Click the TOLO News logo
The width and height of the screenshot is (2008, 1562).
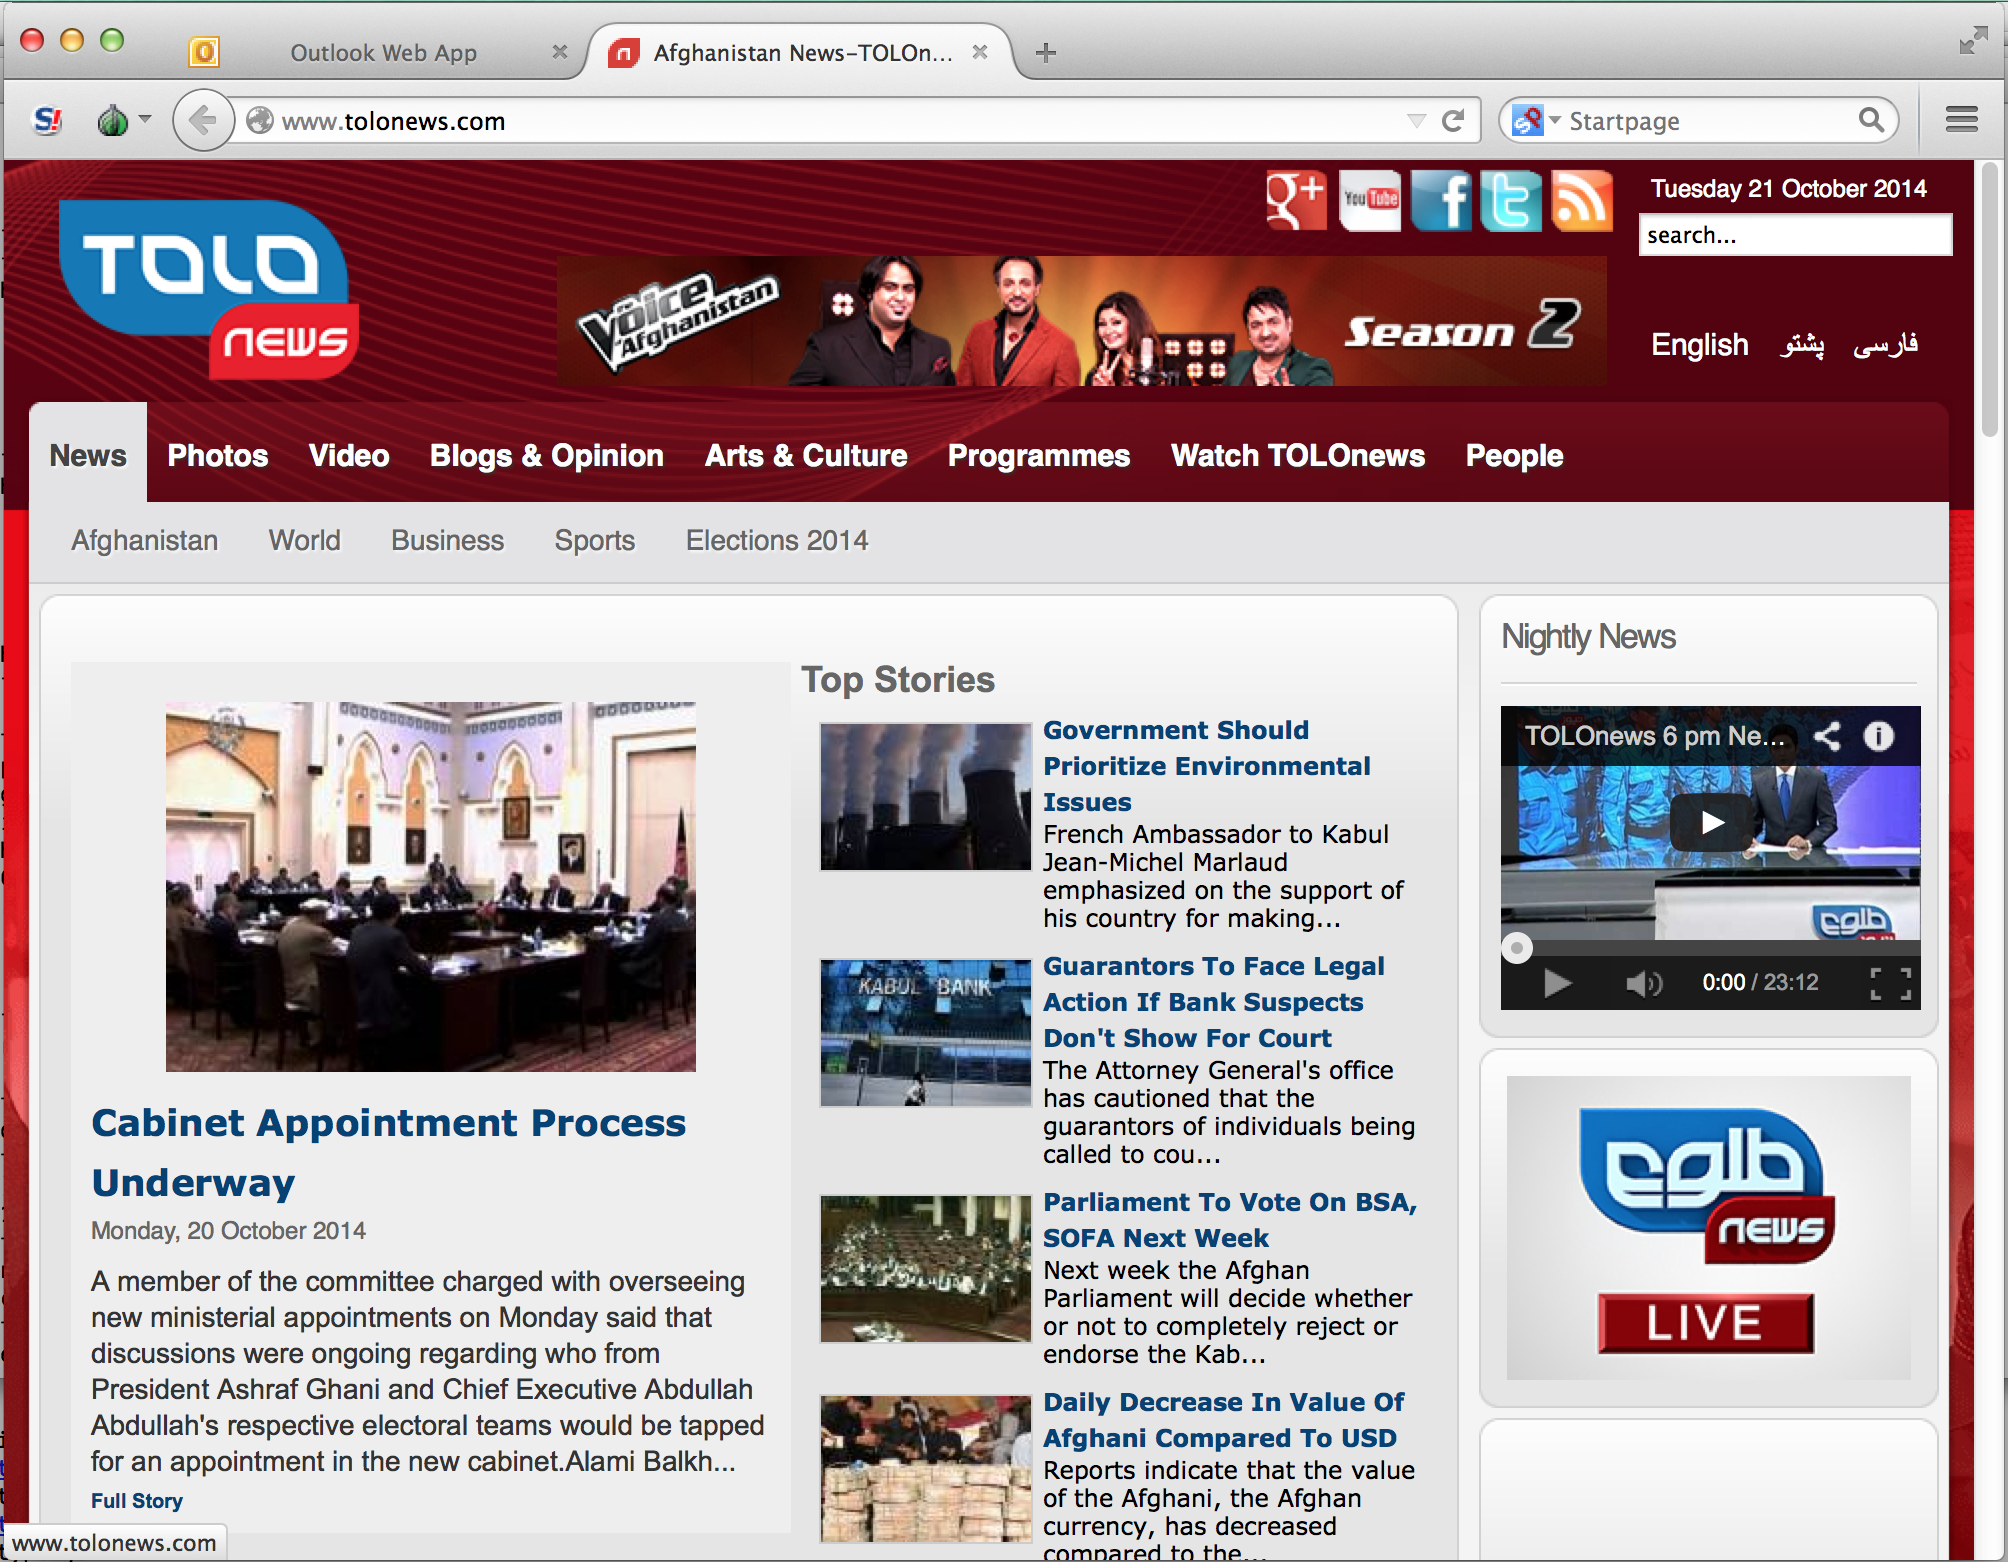point(208,289)
